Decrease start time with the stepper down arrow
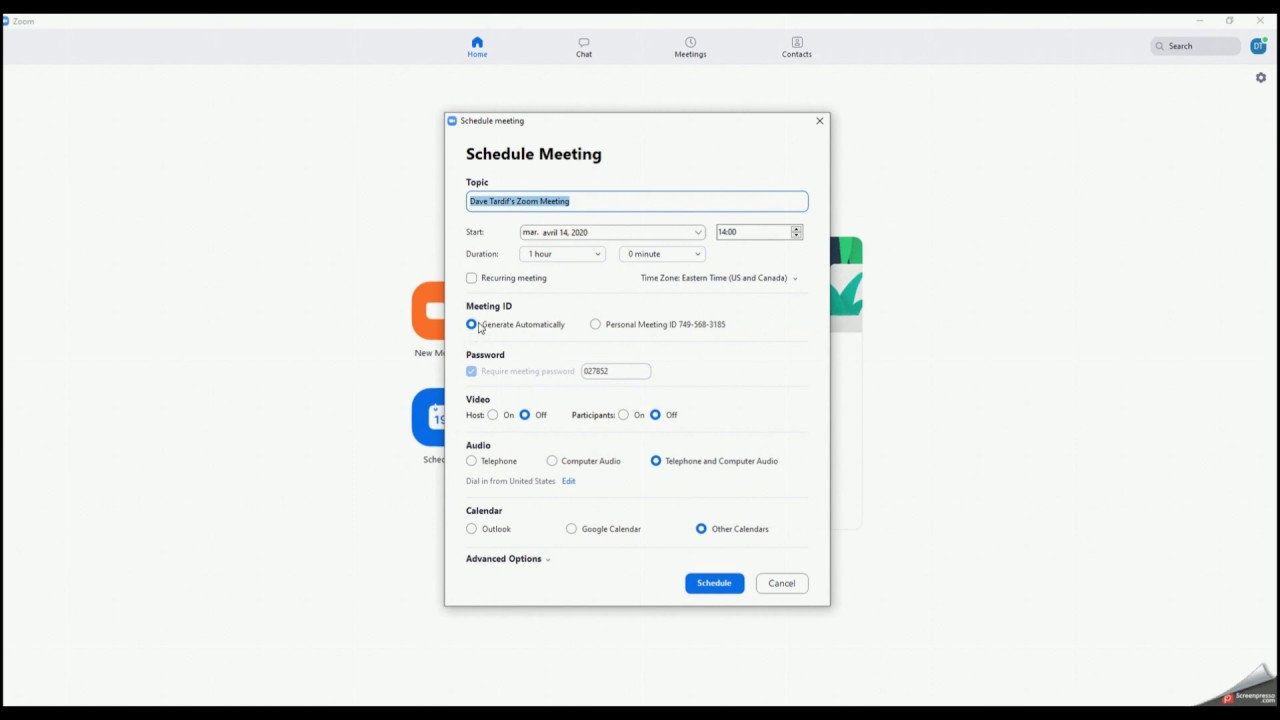 coord(796,236)
